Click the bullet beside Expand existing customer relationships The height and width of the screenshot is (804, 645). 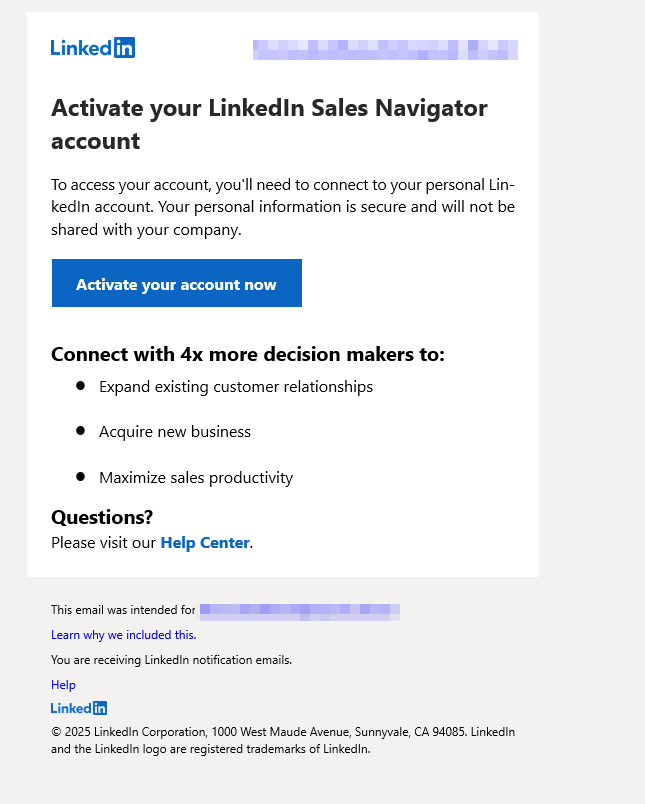click(80, 386)
